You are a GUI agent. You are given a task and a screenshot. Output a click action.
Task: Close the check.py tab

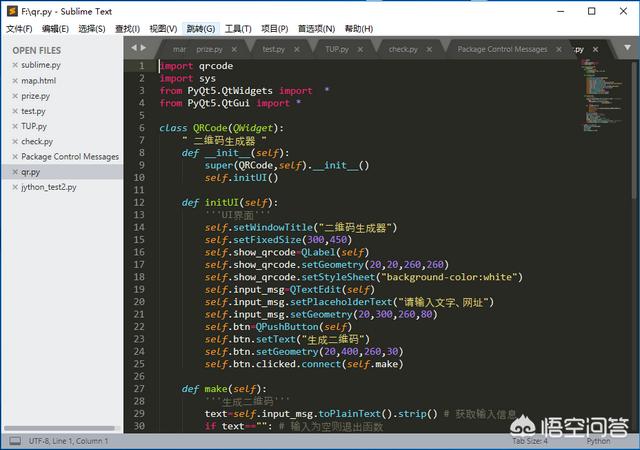point(429,49)
